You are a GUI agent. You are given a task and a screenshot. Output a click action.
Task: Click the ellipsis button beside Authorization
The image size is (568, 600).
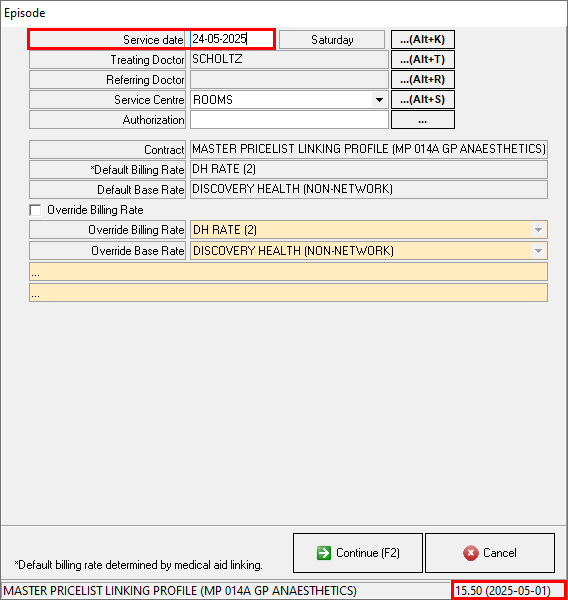(423, 120)
